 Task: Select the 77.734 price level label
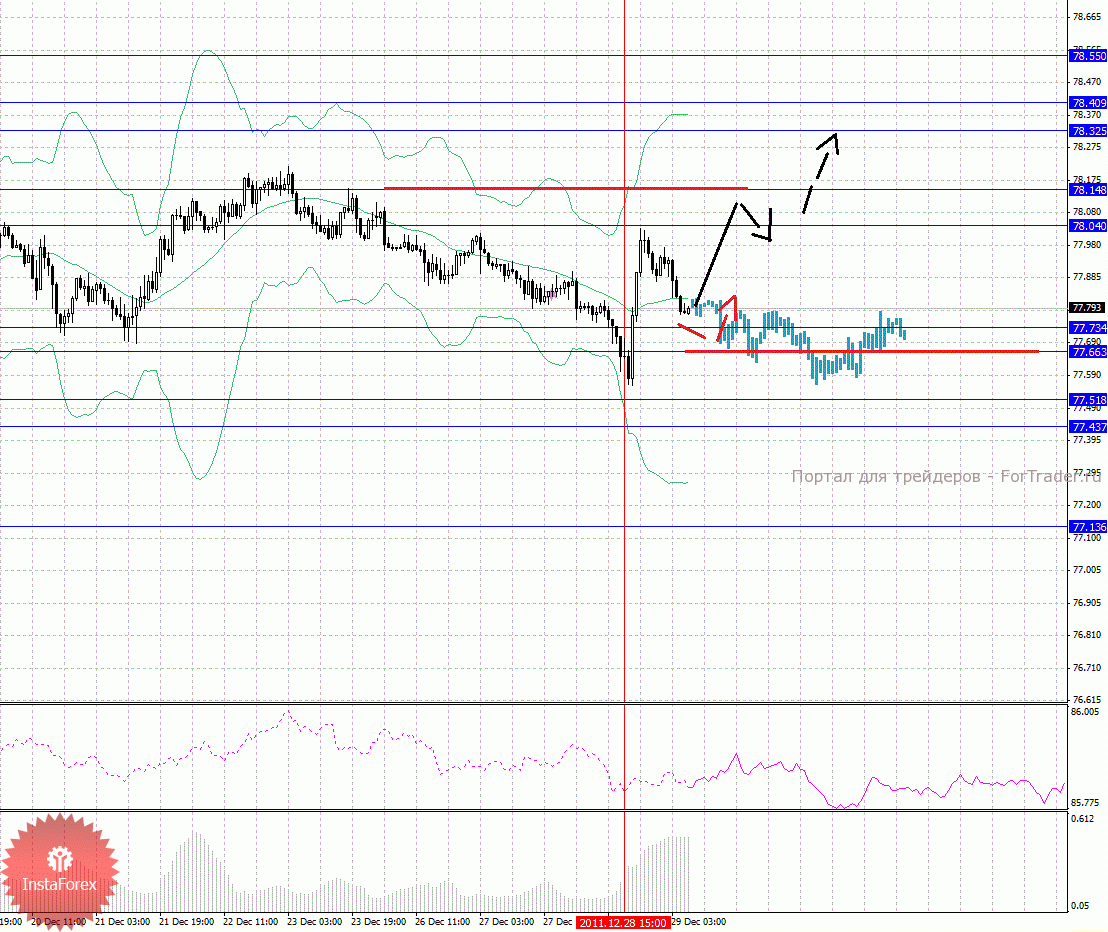[1088, 328]
